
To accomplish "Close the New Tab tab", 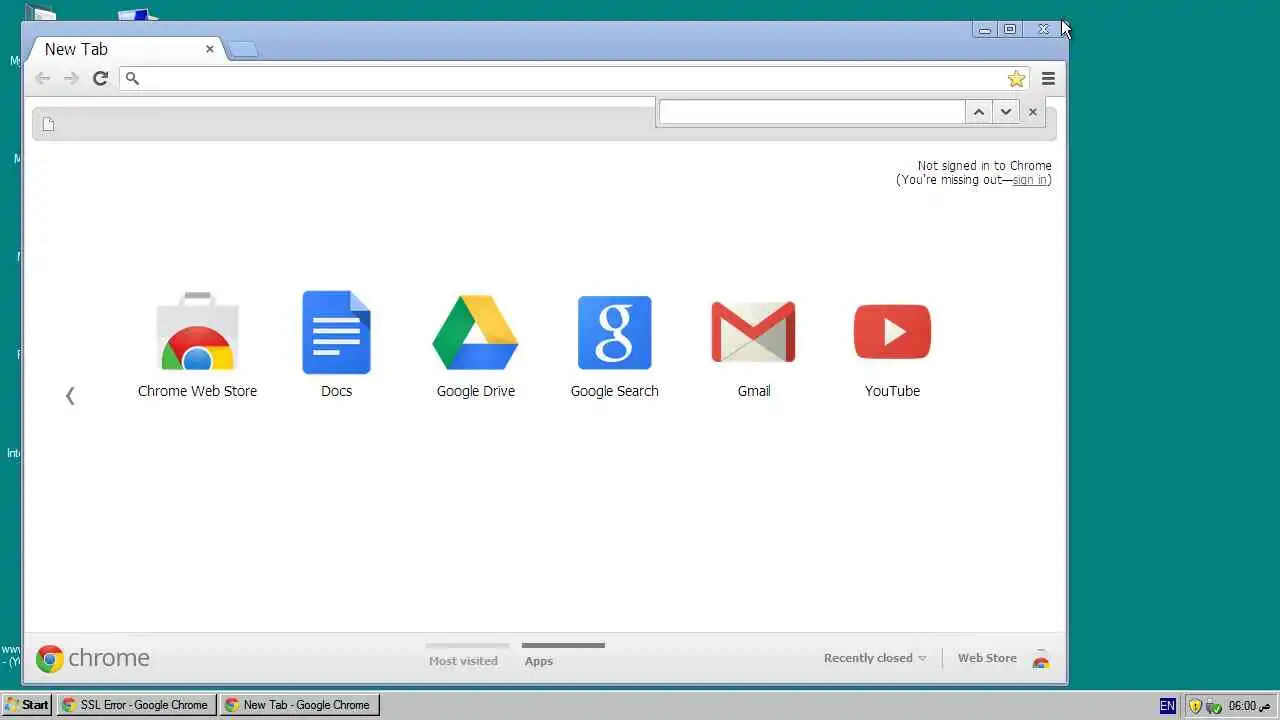I will point(210,48).
